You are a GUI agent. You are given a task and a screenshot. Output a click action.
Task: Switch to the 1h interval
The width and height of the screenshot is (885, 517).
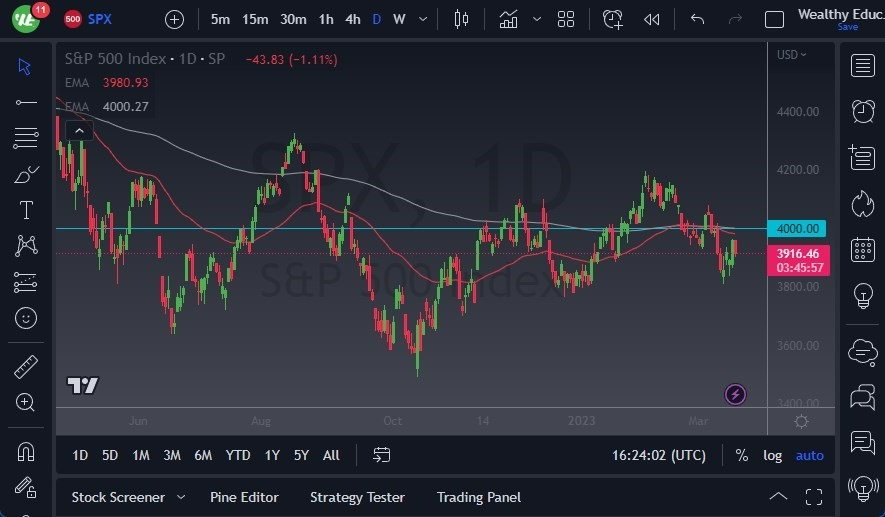pos(326,20)
